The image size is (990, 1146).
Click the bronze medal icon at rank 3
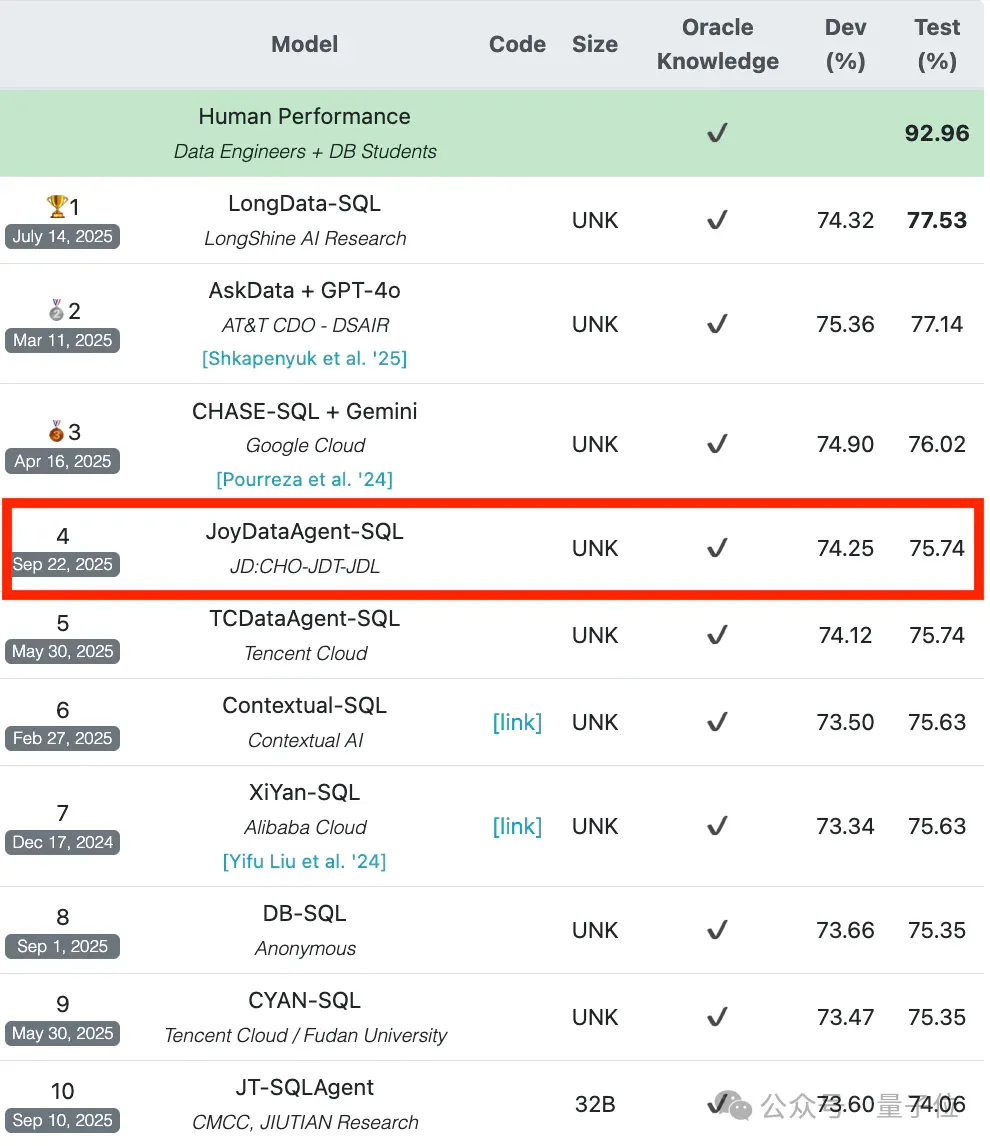pos(56,431)
